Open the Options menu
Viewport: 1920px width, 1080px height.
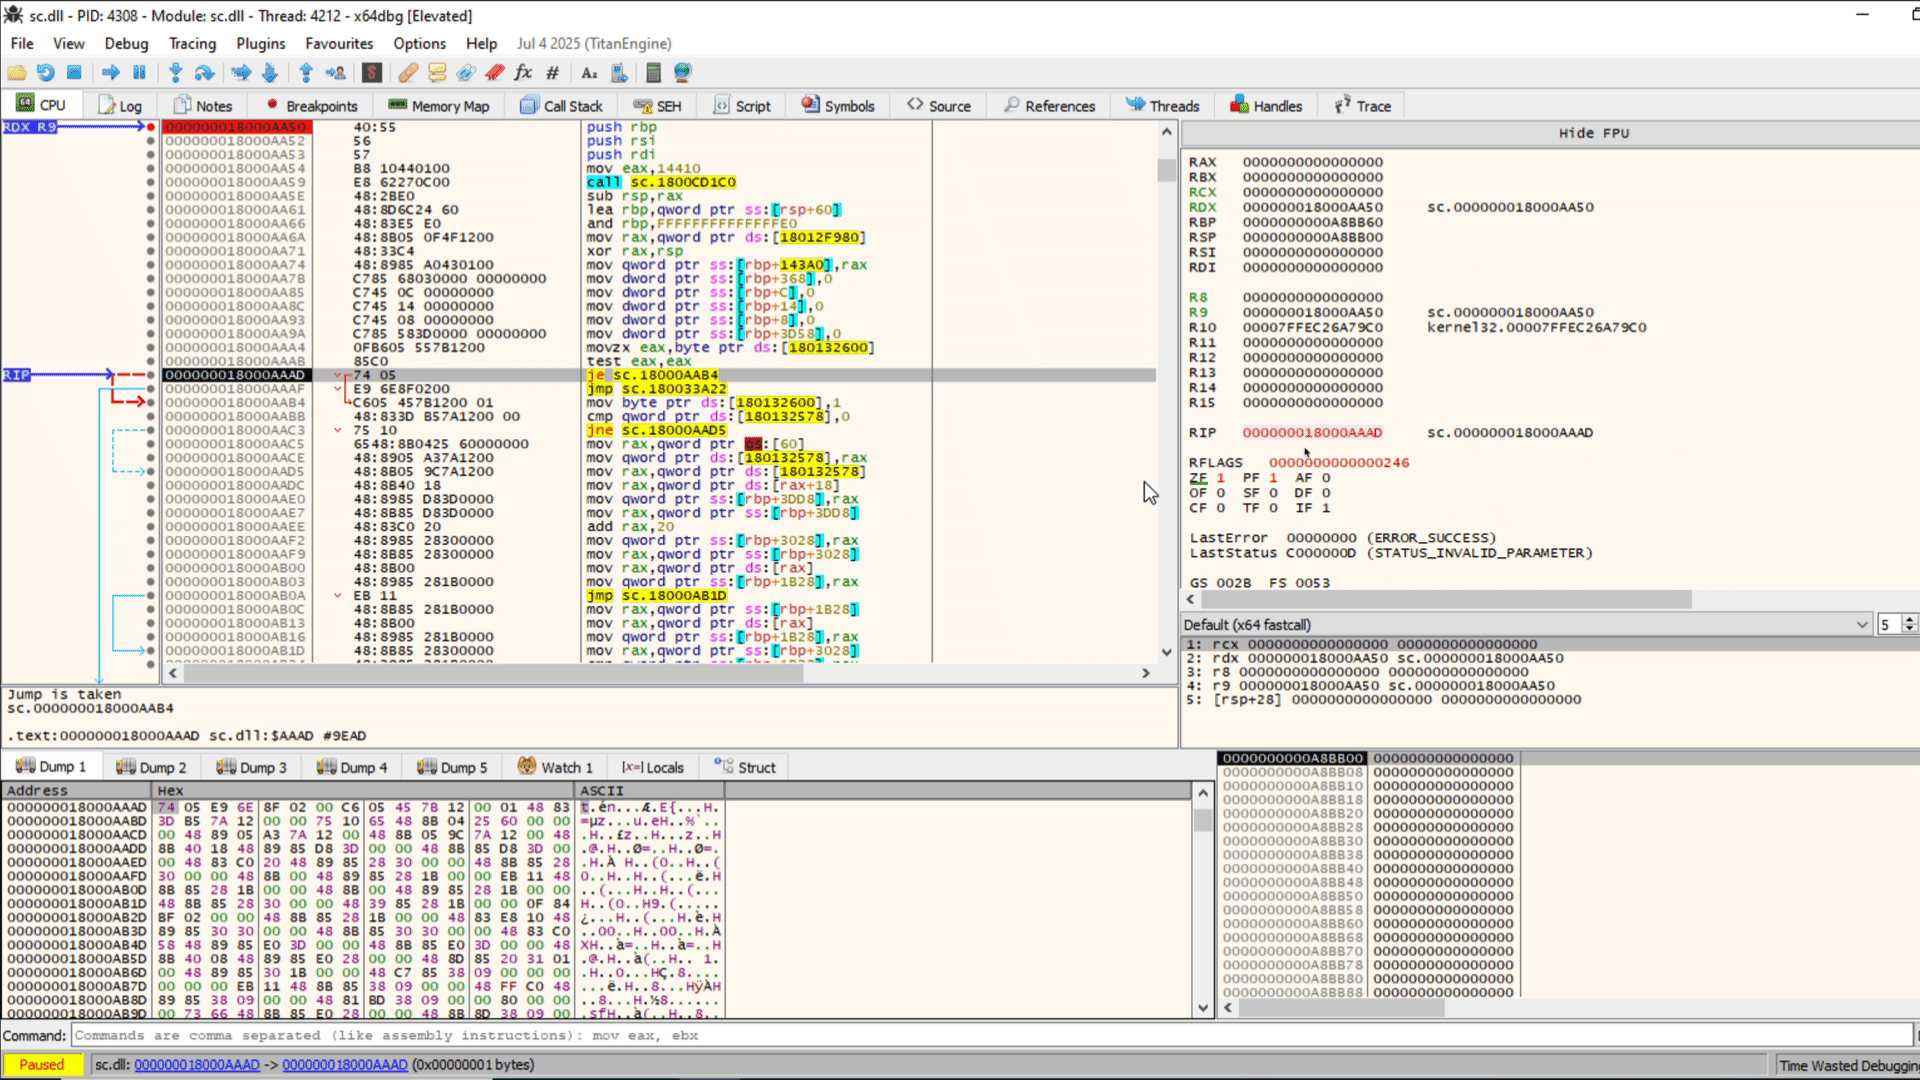(x=419, y=44)
